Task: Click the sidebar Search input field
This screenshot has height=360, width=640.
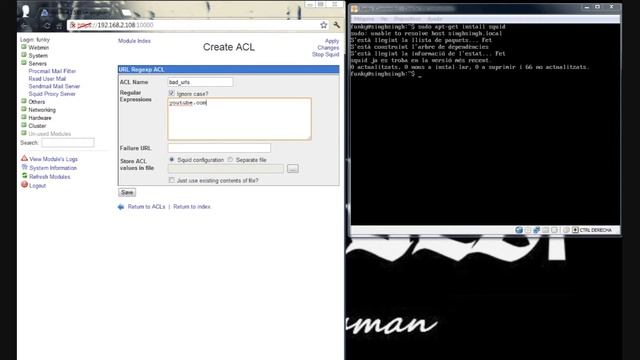Action: [68, 143]
